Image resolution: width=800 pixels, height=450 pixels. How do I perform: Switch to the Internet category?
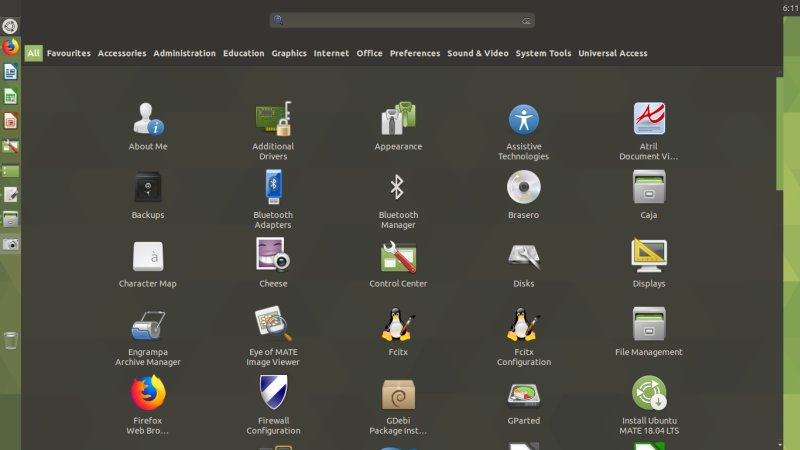click(x=331, y=53)
